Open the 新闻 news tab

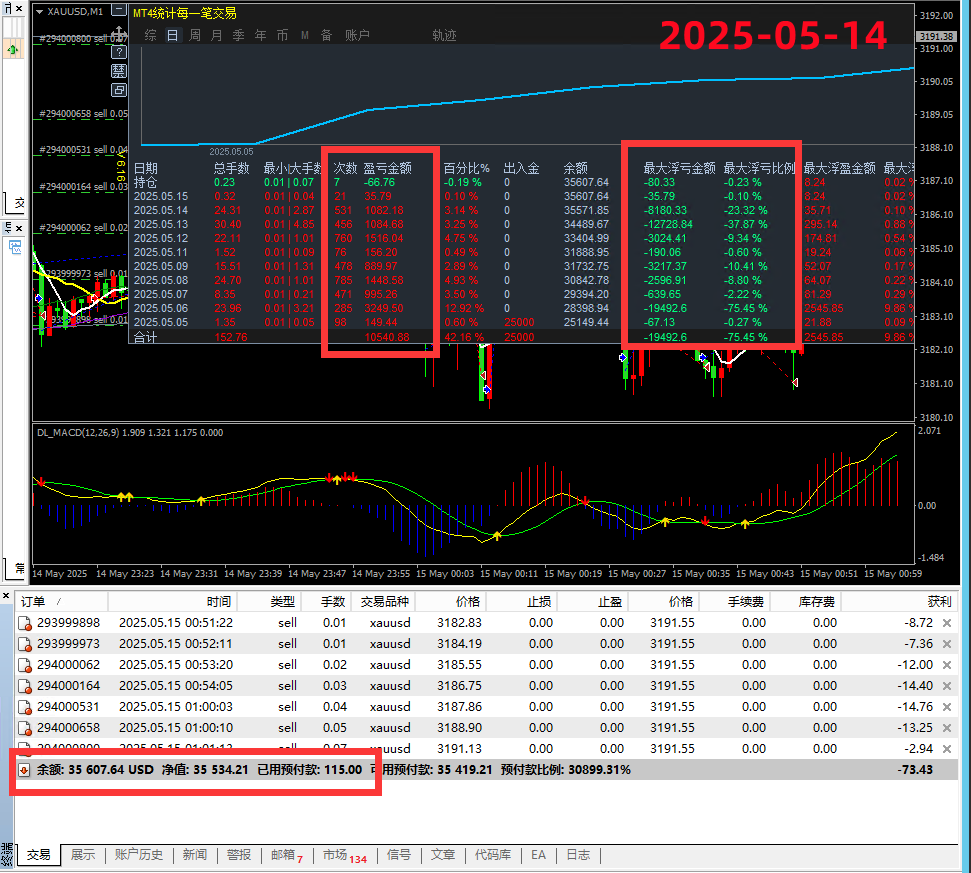(x=194, y=855)
